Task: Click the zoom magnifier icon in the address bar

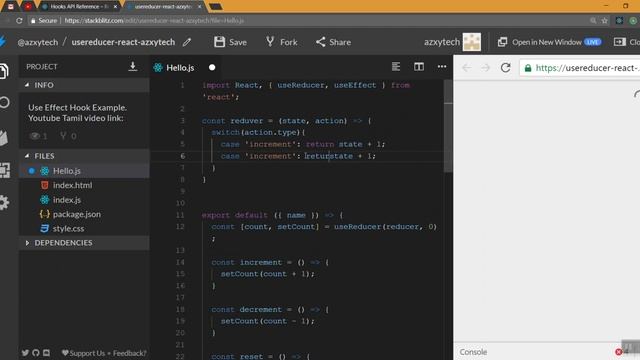Action: (x=593, y=20)
